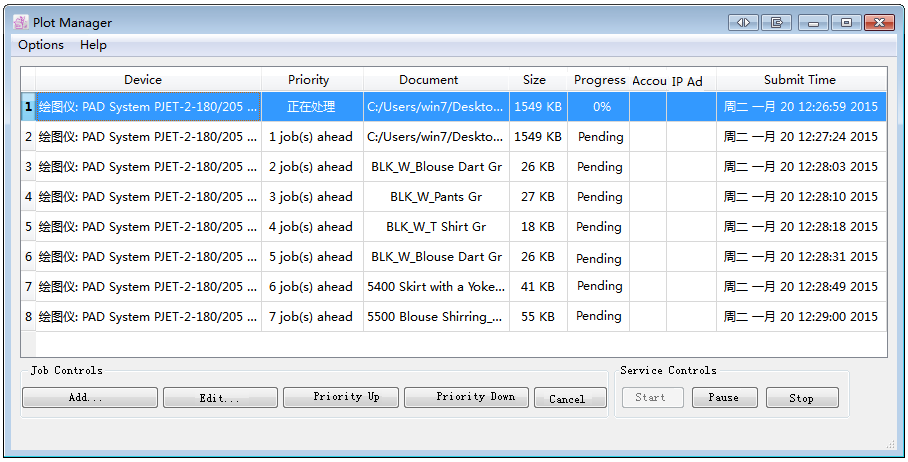Click the Add... job button

point(89,398)
